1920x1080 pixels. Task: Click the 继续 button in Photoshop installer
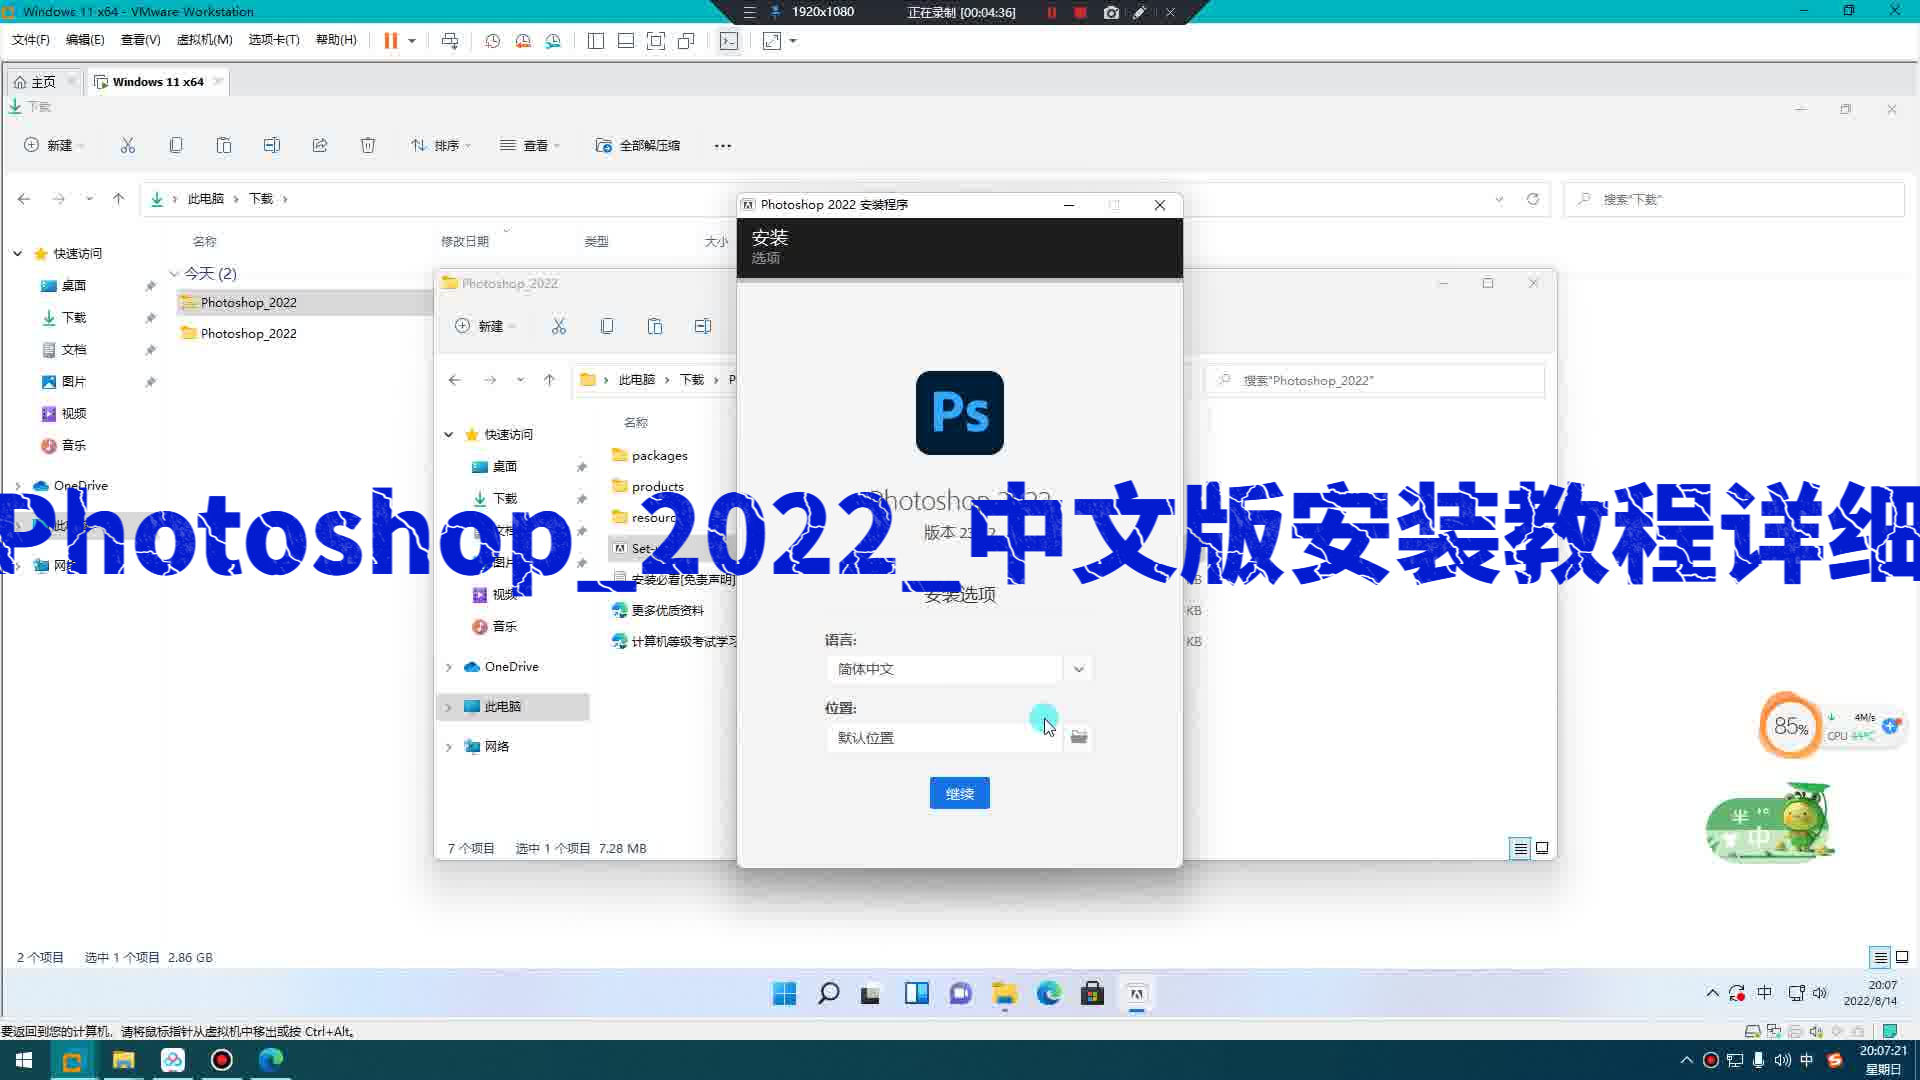tap(959, 793)
